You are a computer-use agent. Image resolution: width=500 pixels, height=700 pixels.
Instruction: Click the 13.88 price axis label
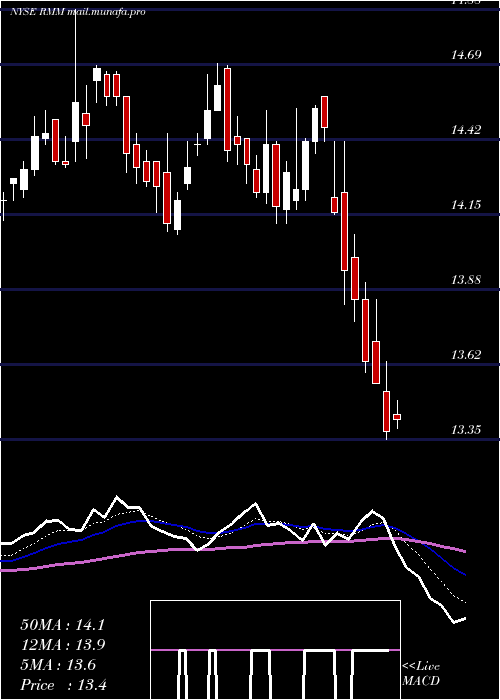(x=466, y=280)
